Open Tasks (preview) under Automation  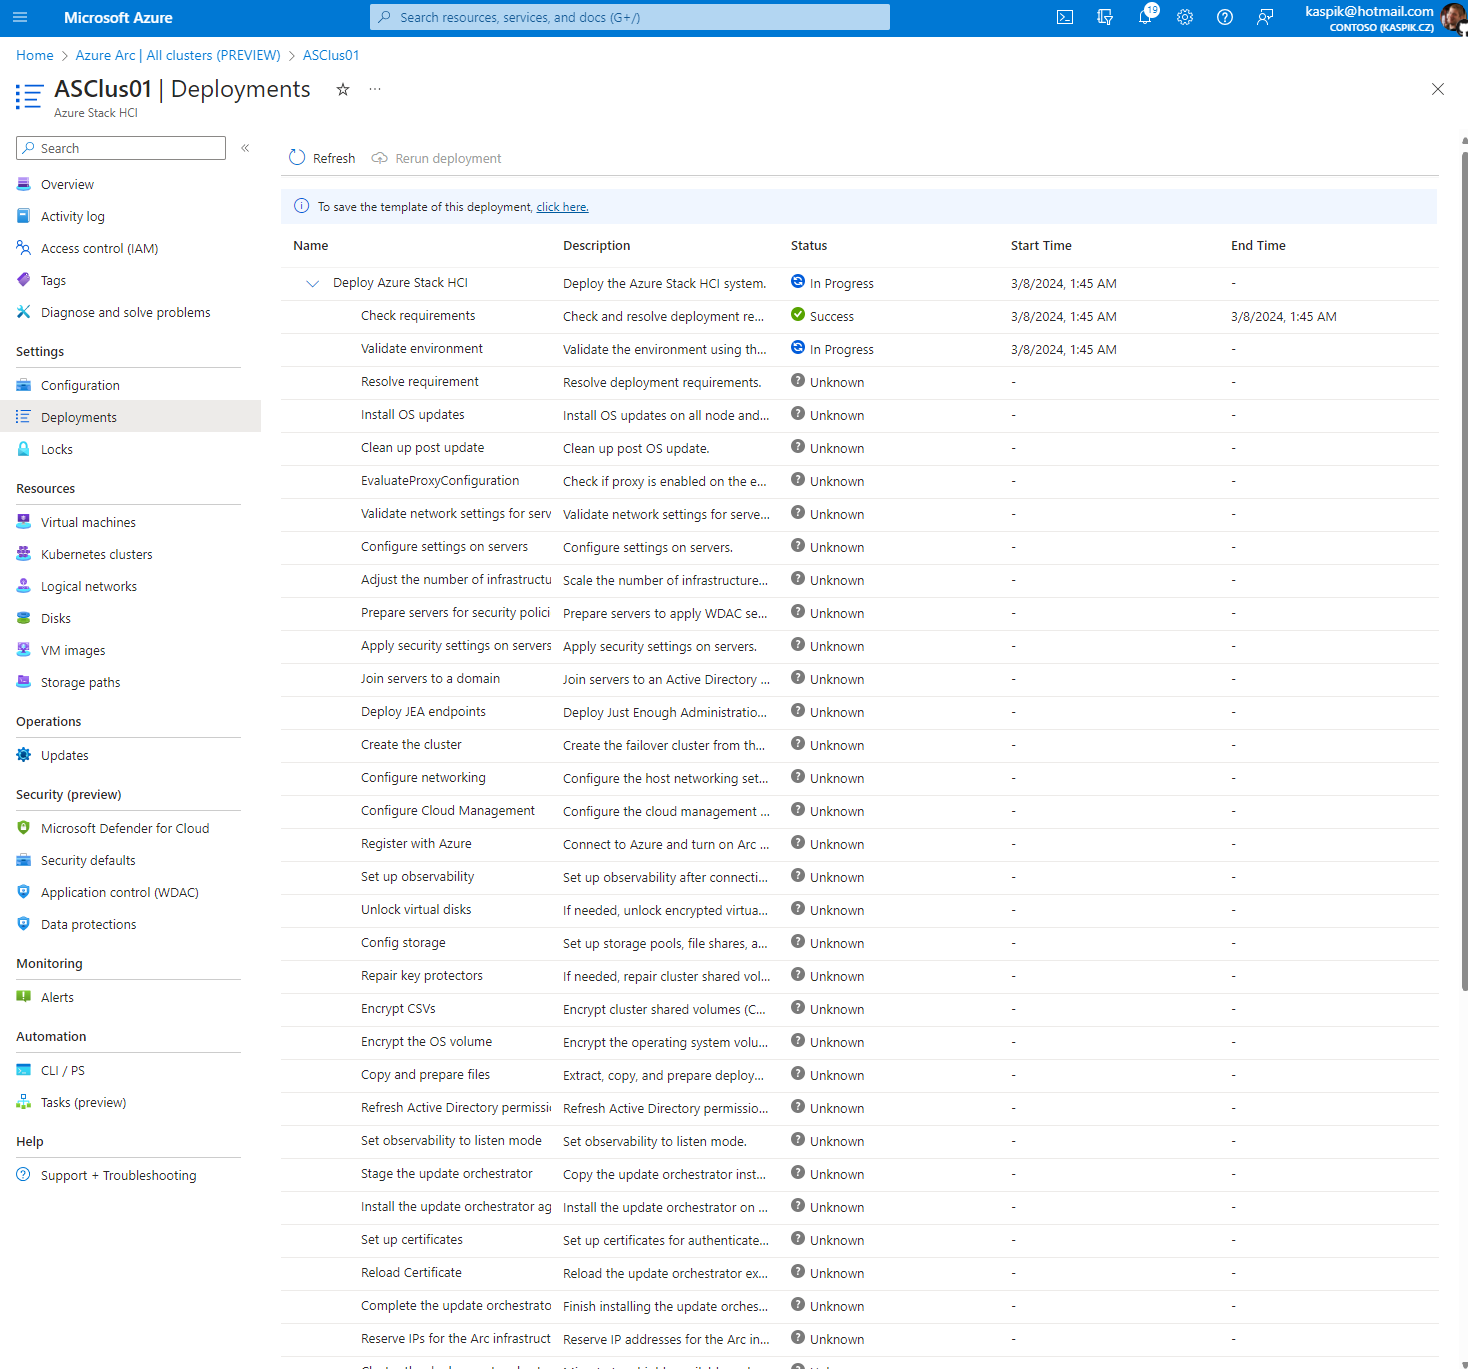pyautogui.click(x=84, y=1102)
